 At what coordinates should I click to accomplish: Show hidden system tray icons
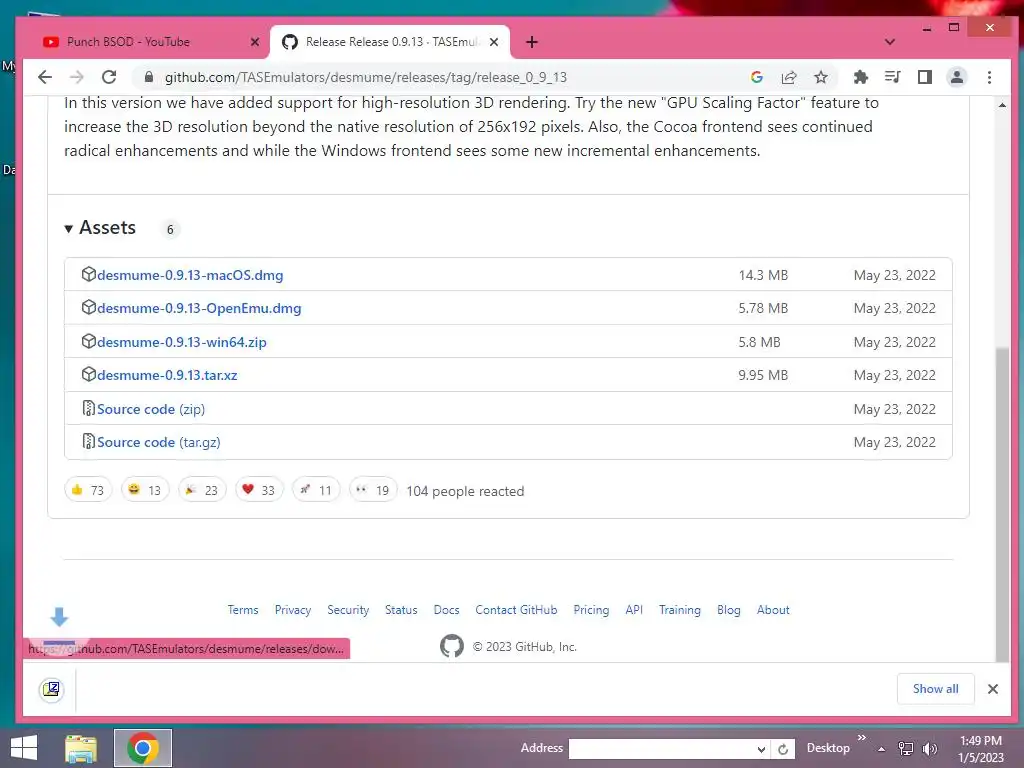click(x=882, y=749)
